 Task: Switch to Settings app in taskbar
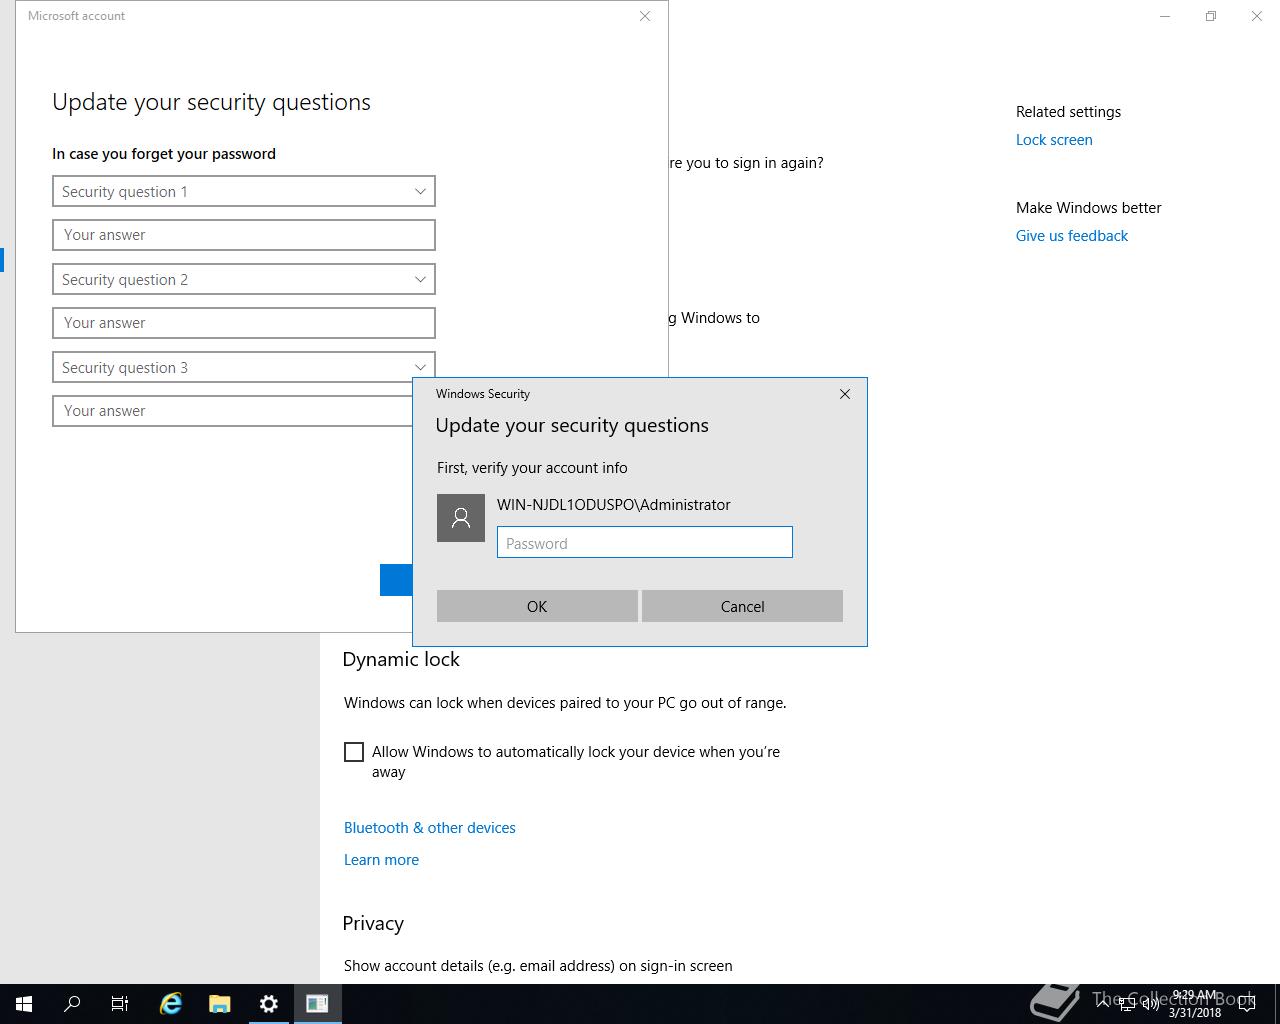point(268,1004)
